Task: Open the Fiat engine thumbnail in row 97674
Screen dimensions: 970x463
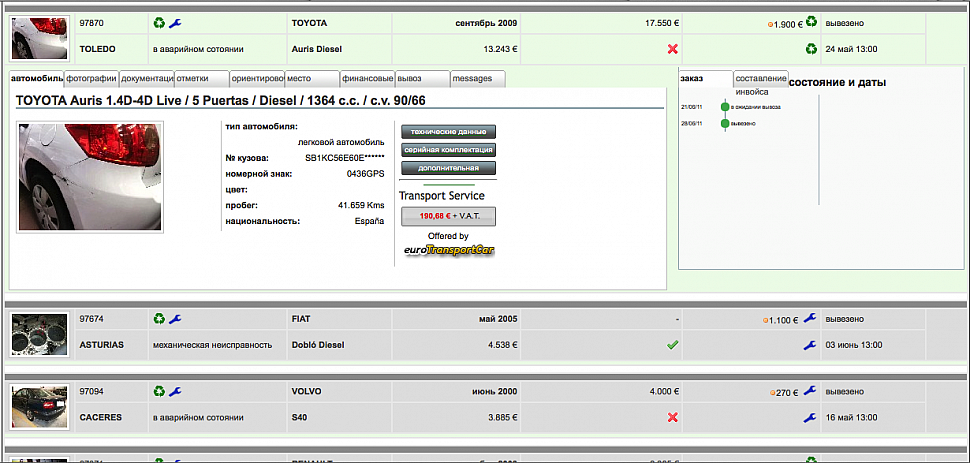Action: tap(40, 335)
